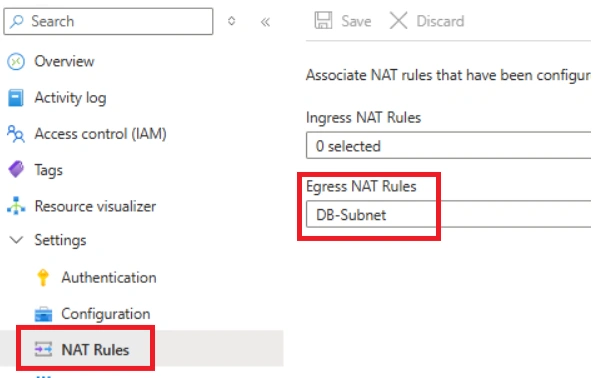Click the Configuration toolbox icon
596x378 pixels.
point(43,314)
